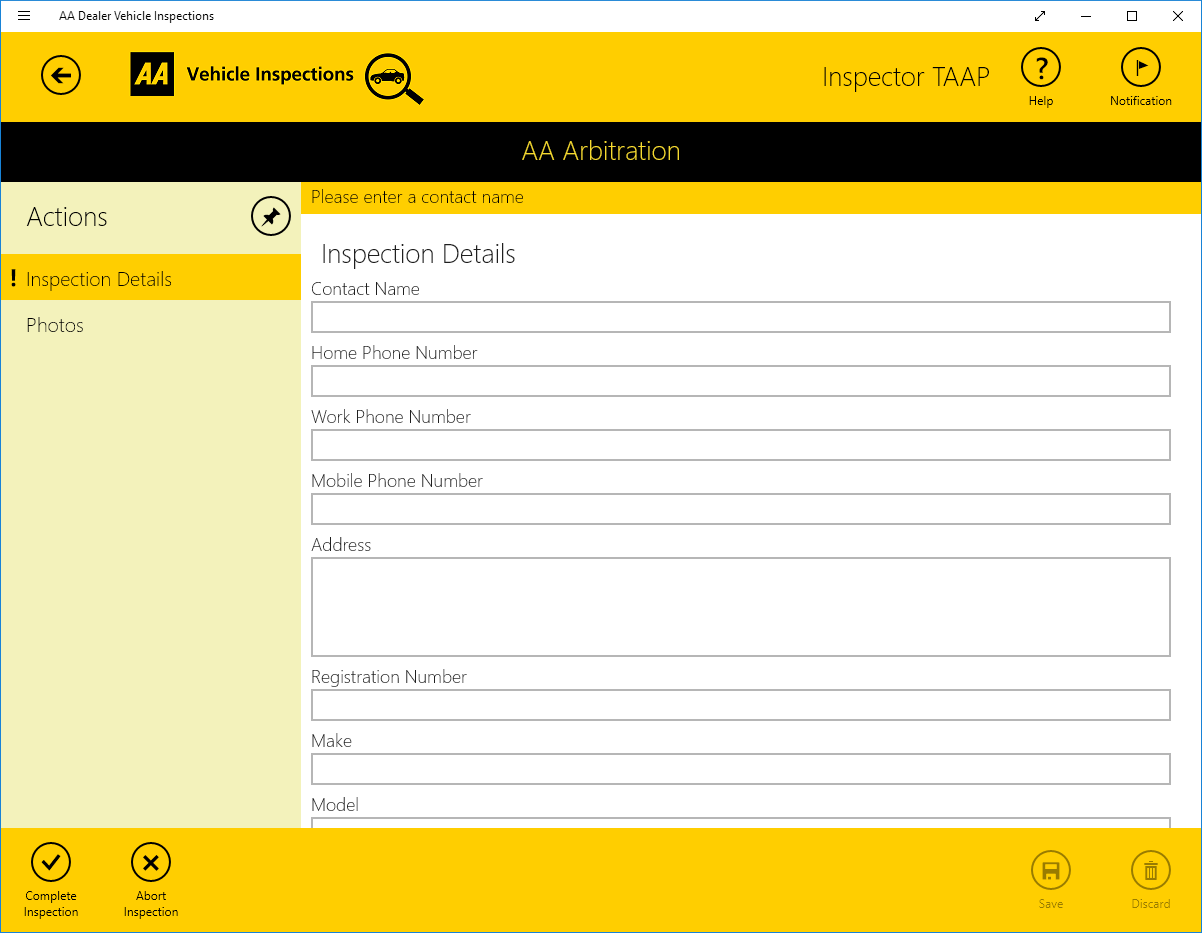Click the AA Arbitration heading
This screenshot has width=1202, height=933.
click(x=601, y=151)
